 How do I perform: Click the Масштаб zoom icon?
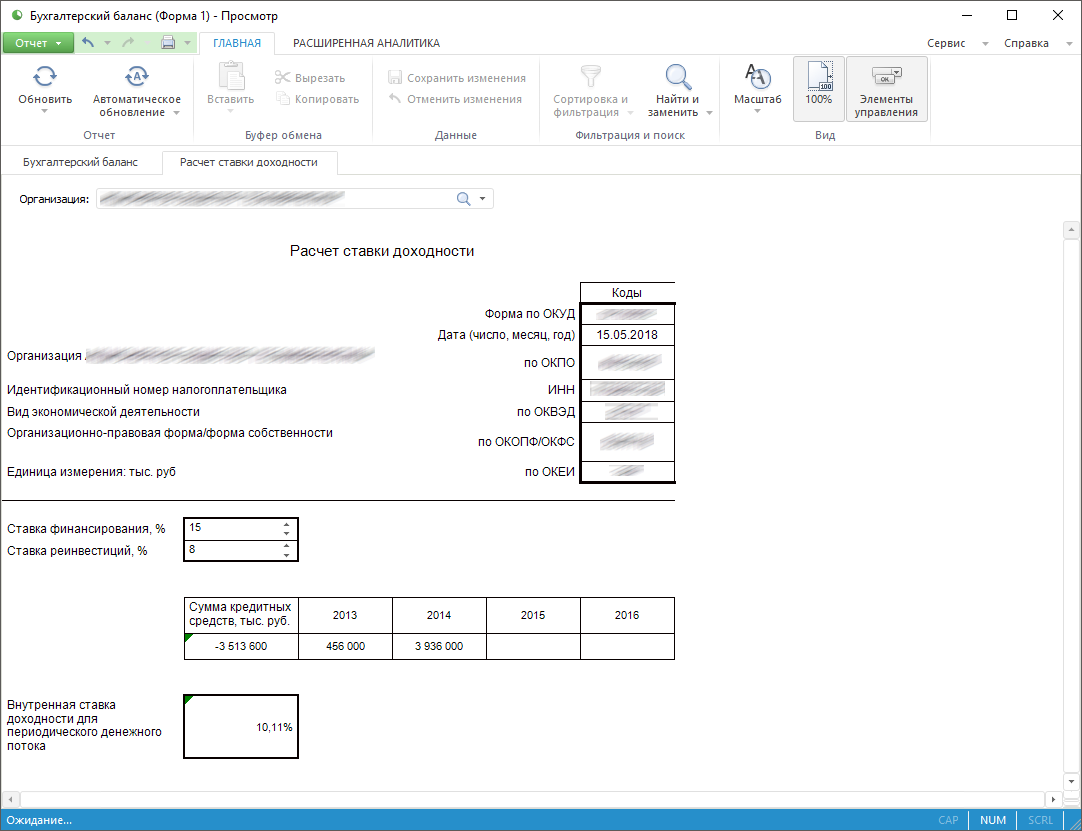click(757, 77)
